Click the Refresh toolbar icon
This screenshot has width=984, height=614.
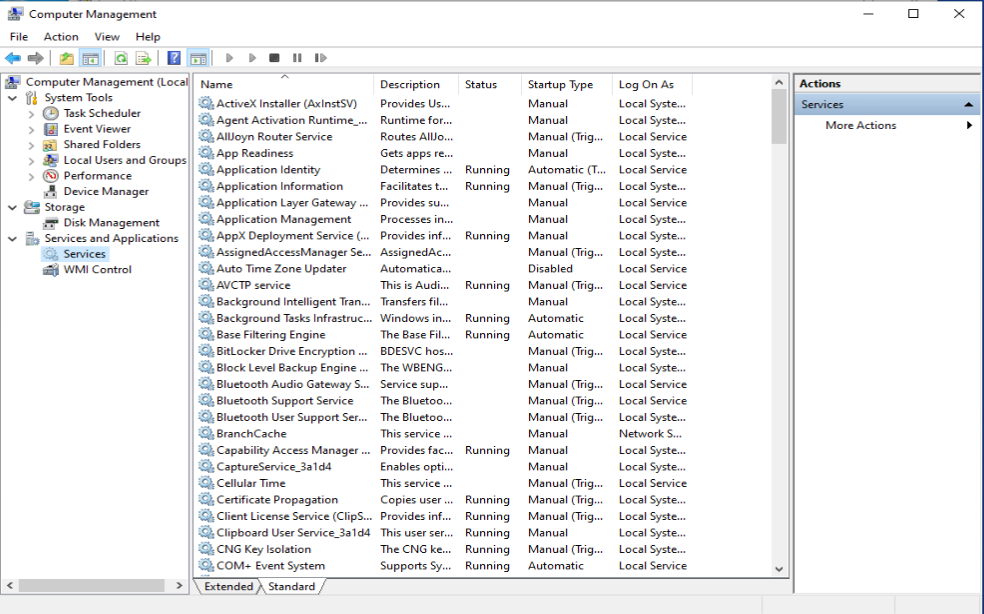(120, 58)
